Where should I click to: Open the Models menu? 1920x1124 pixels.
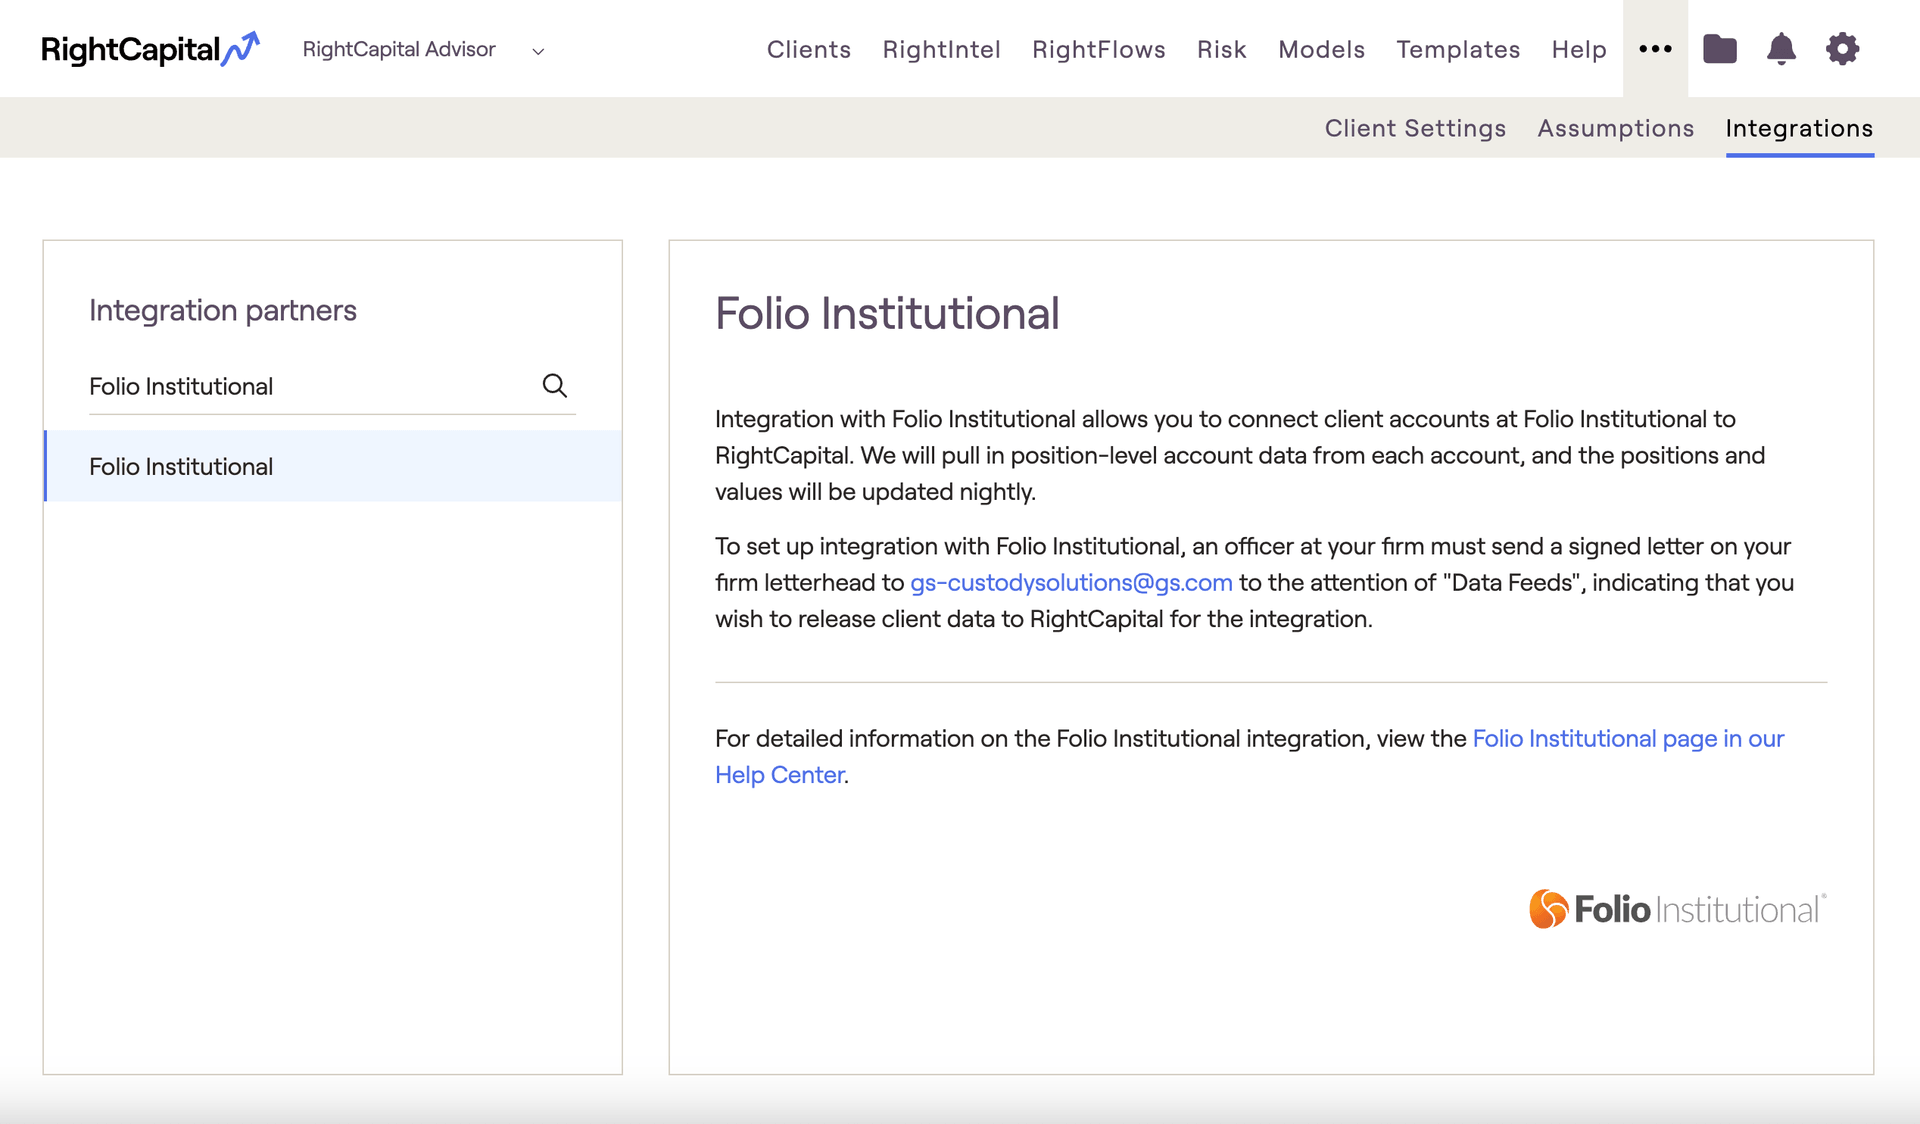click(1321, 50)
